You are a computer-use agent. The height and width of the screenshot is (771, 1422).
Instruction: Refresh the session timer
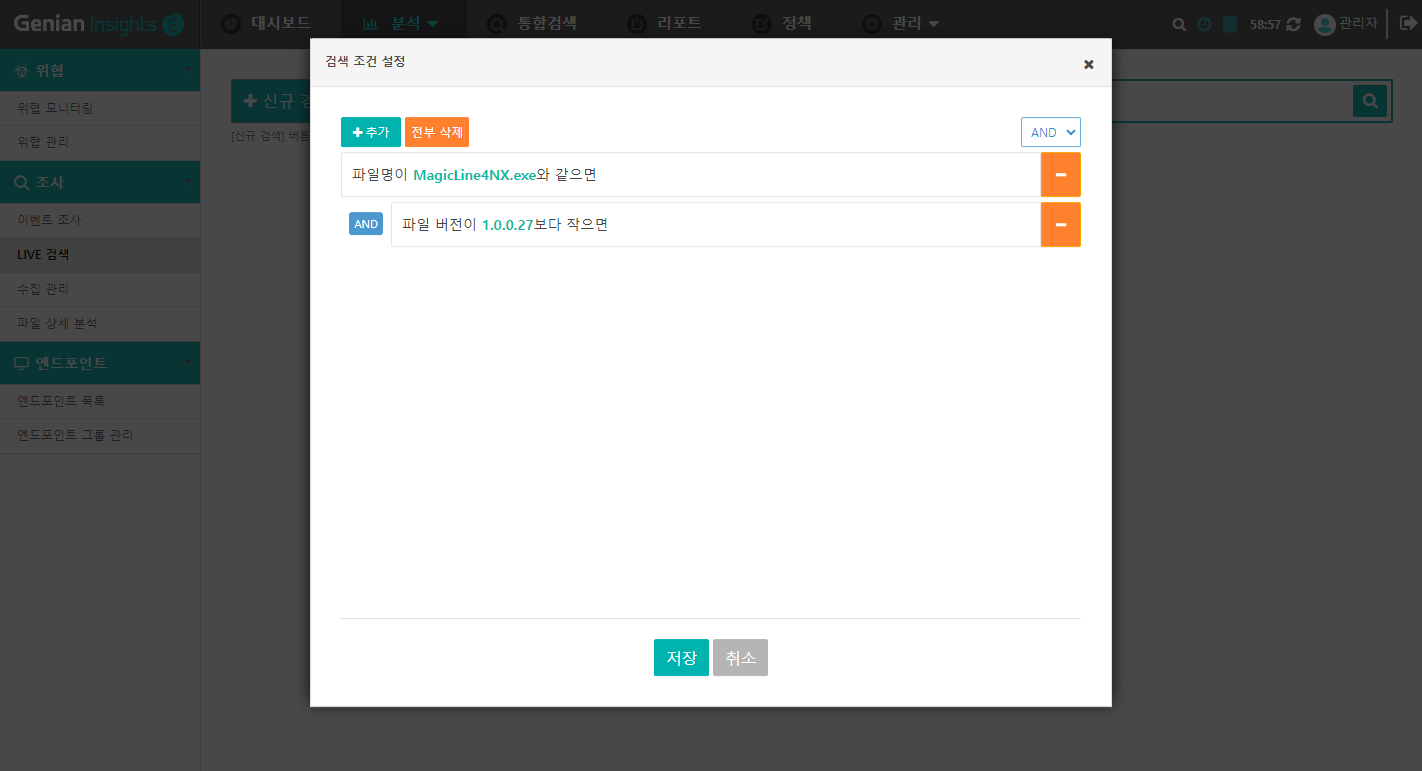pyautogui.click(x=1294, y=24)
